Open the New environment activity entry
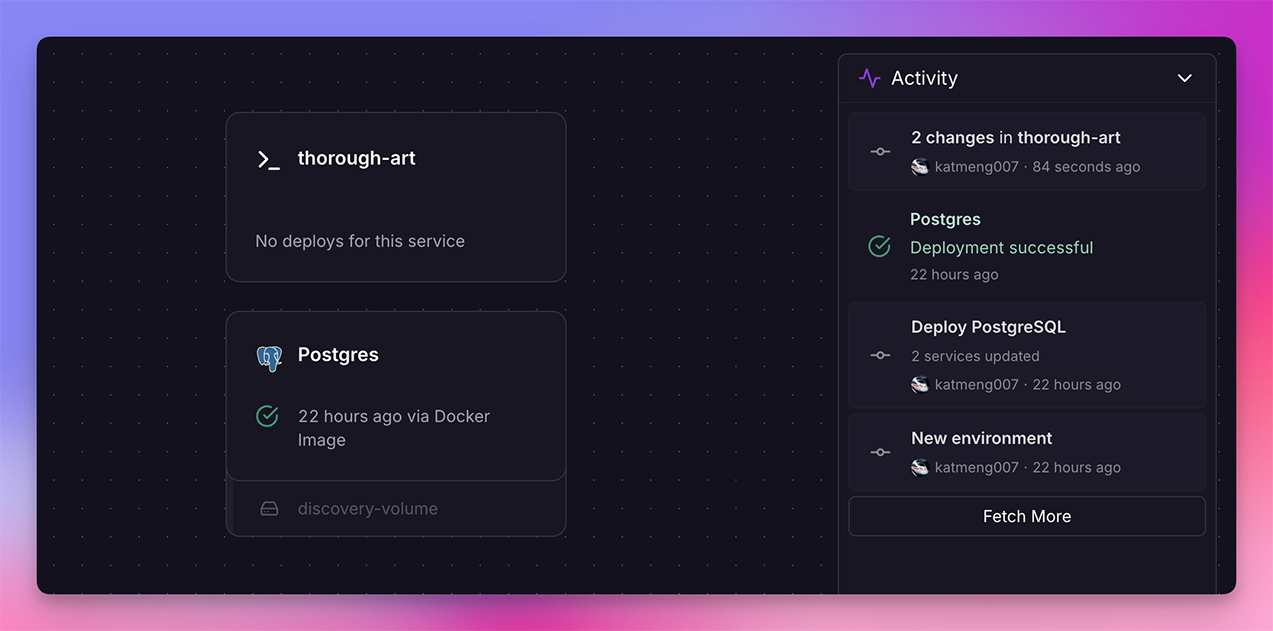The image size is (1273, 631). [x=1027, y=452]
